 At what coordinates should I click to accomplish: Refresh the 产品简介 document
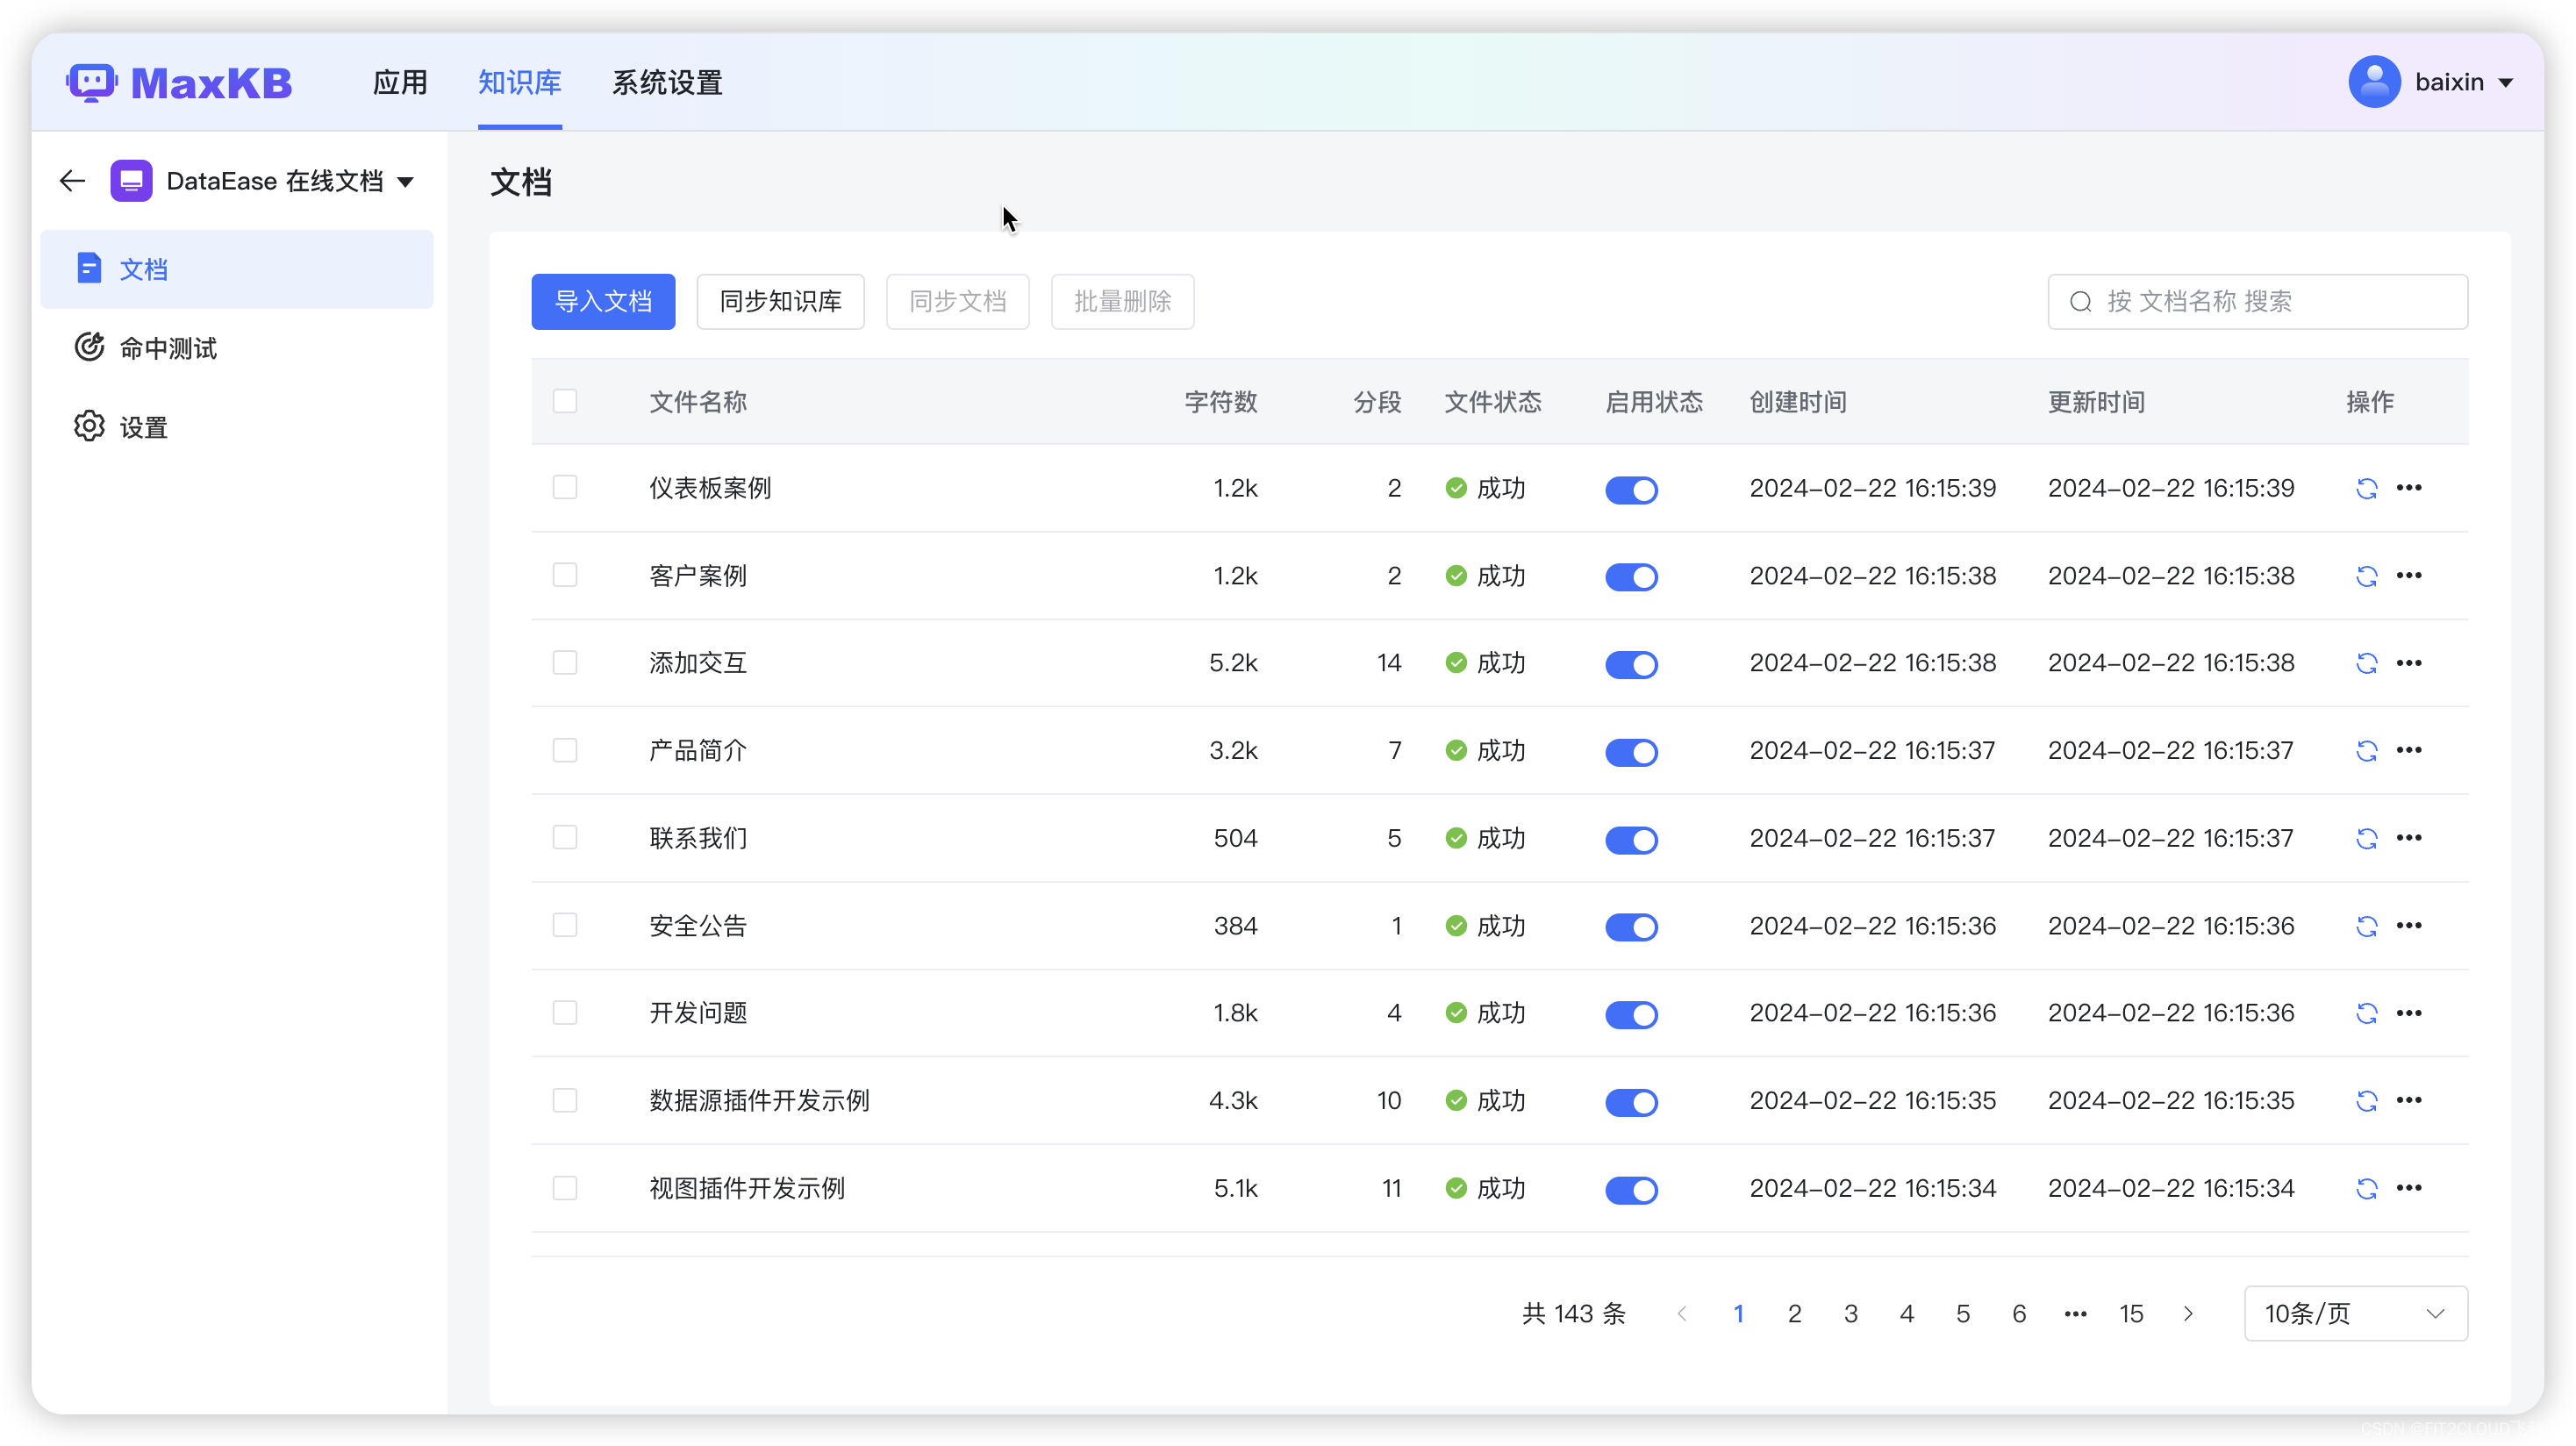coord(2366,750)
